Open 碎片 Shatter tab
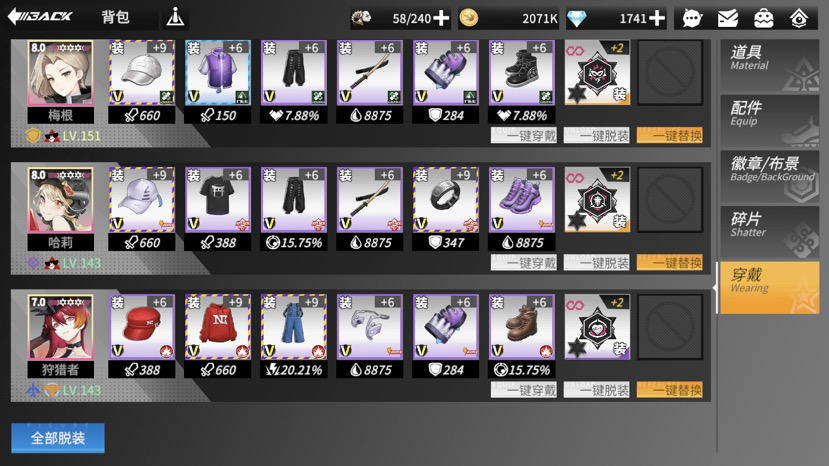 (x=770, y=233)
